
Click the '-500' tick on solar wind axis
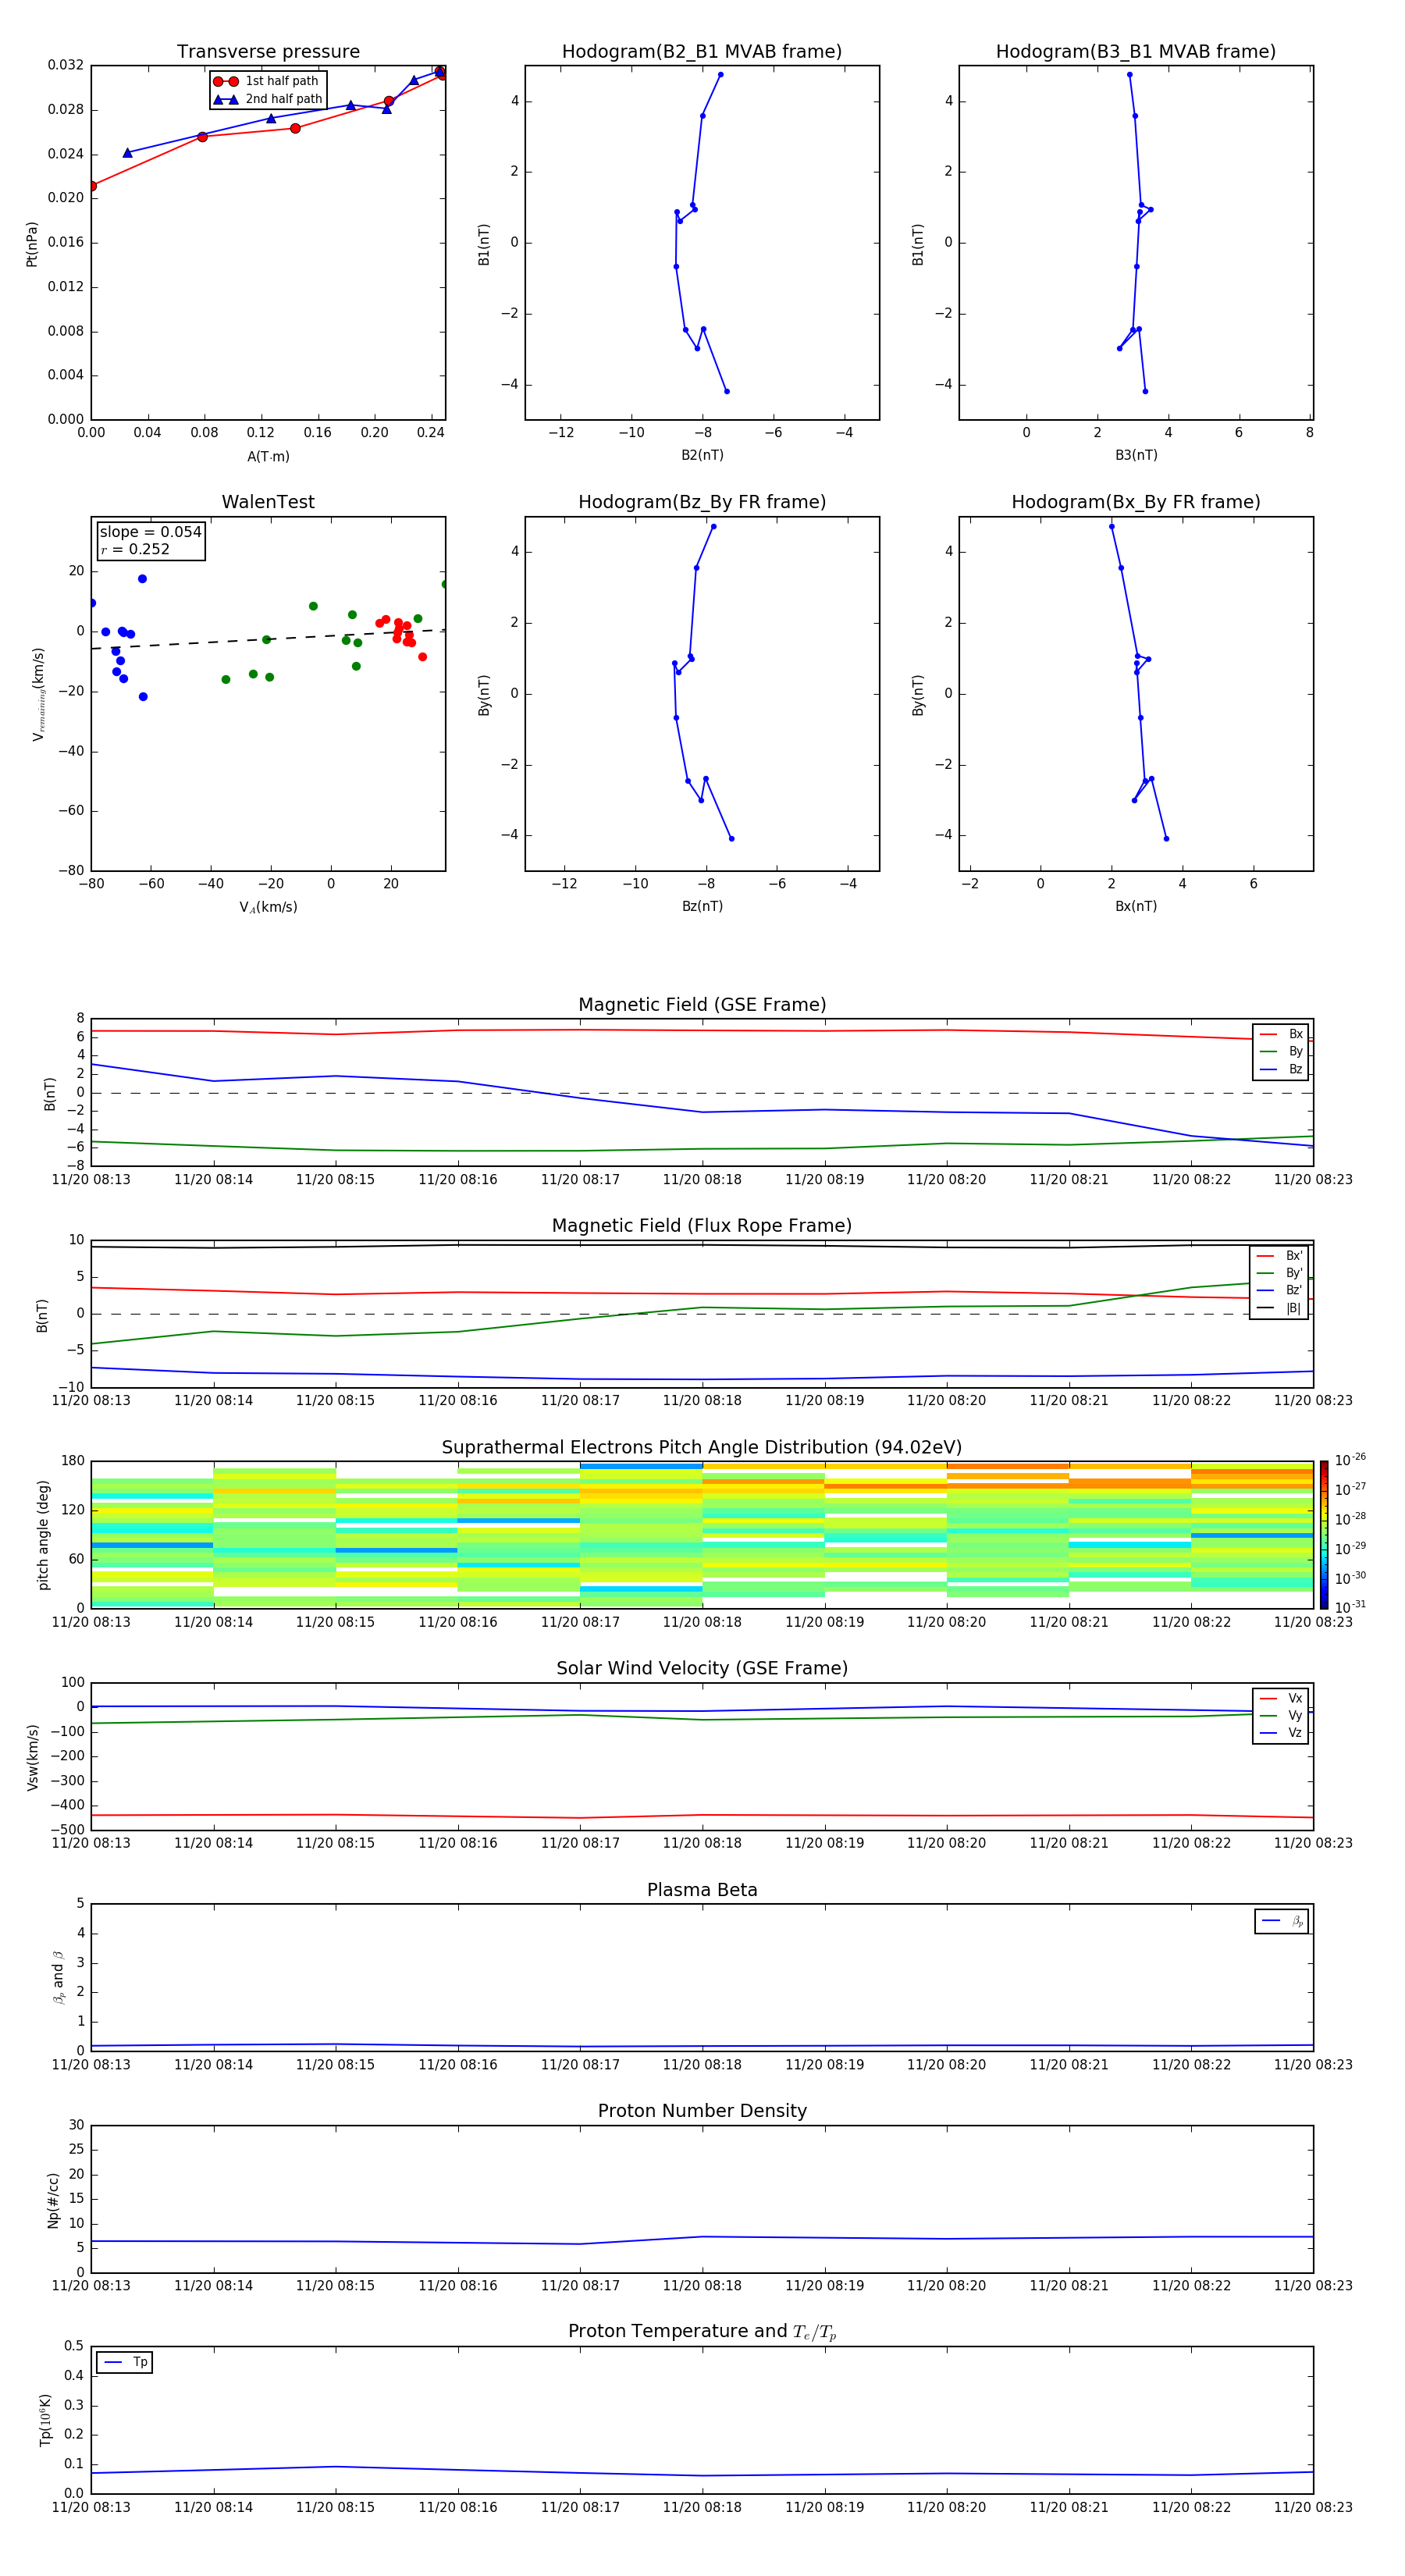click(x=69, y=1830)
